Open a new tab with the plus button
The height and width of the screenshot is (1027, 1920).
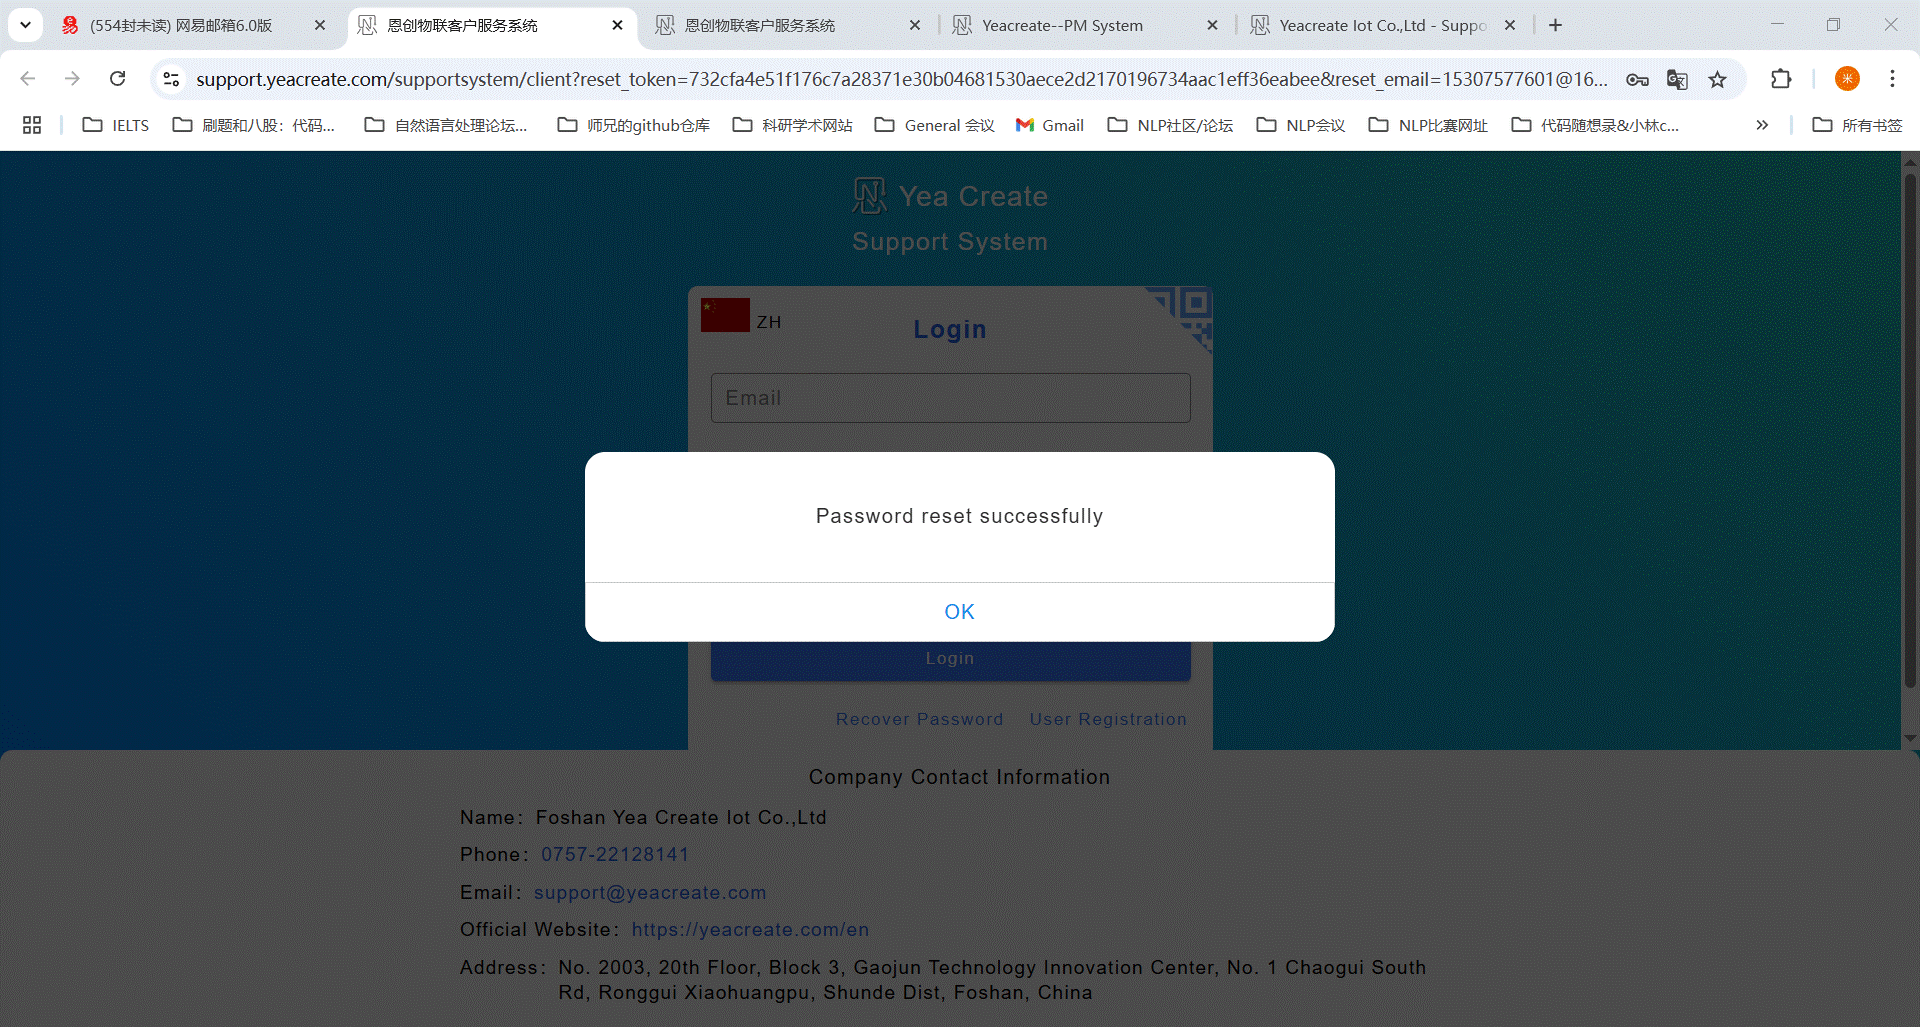(1555, 25)
